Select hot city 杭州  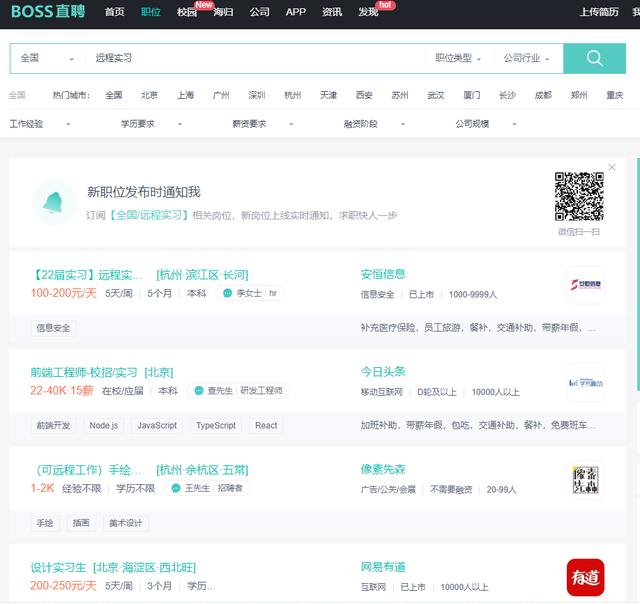pyautogui.click(x=293, y=95)
